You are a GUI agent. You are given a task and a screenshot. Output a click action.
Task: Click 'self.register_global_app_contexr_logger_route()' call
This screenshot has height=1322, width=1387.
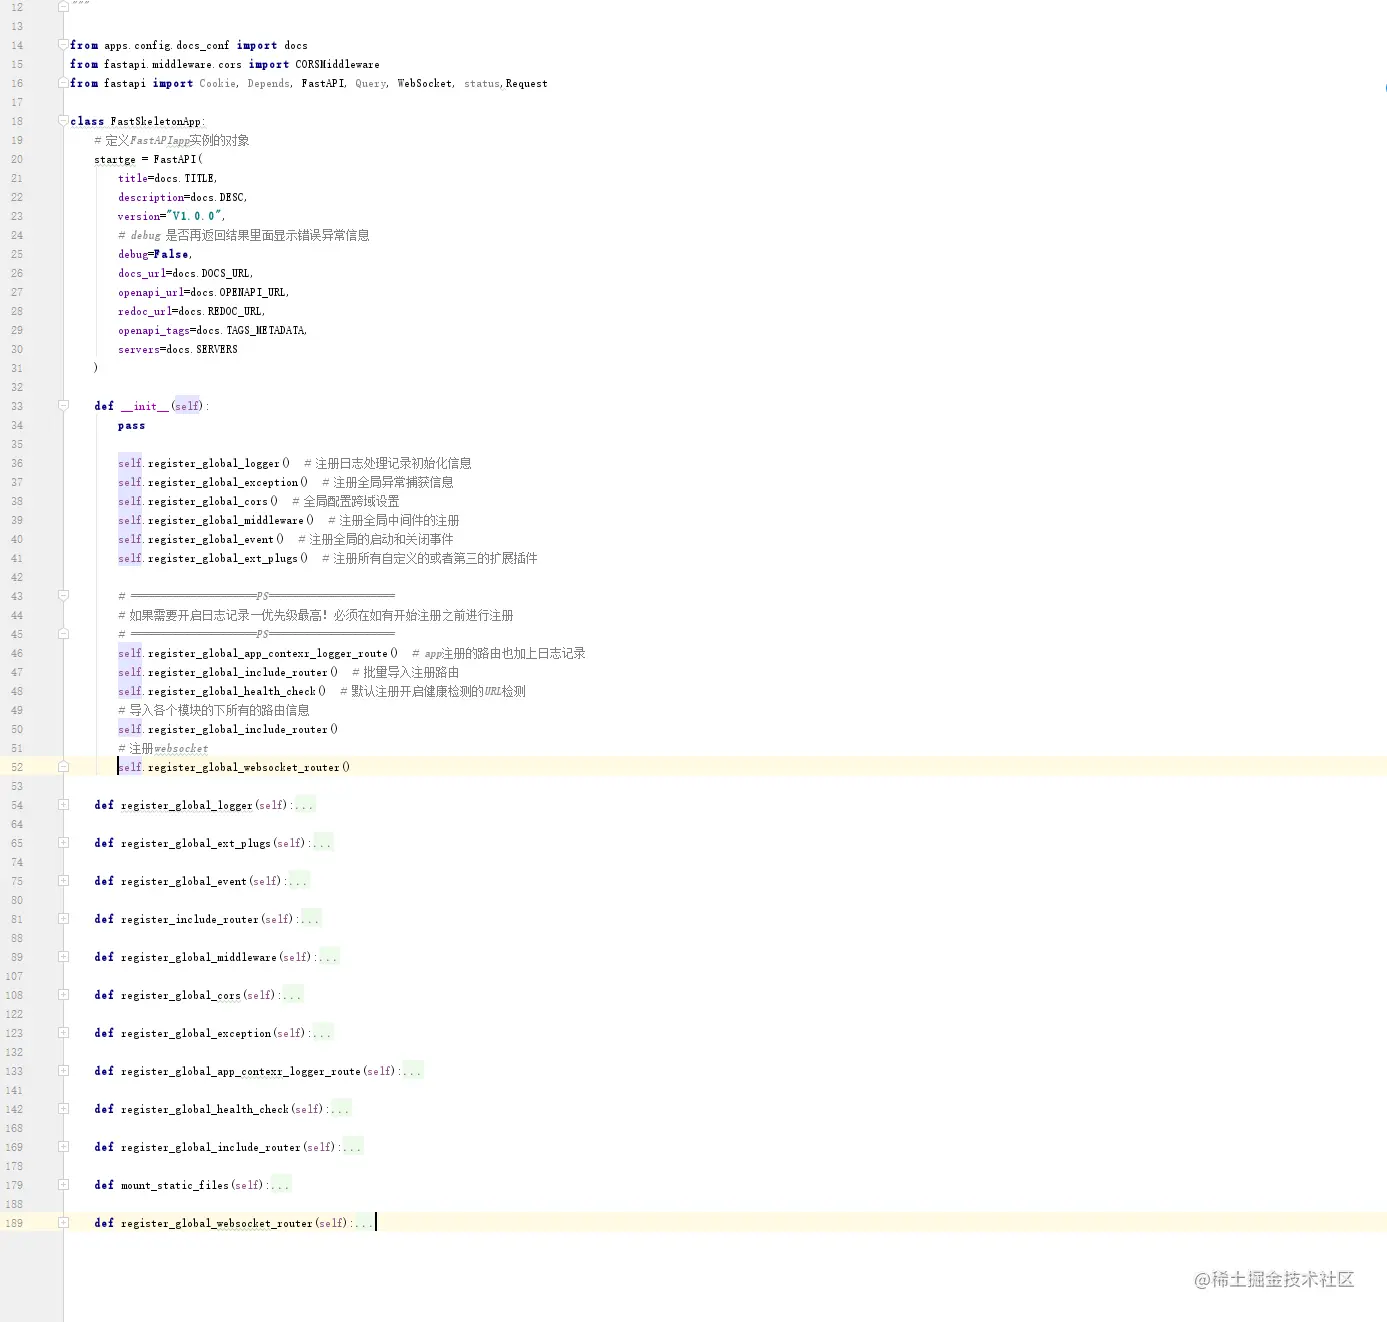[x=258, y=653]
